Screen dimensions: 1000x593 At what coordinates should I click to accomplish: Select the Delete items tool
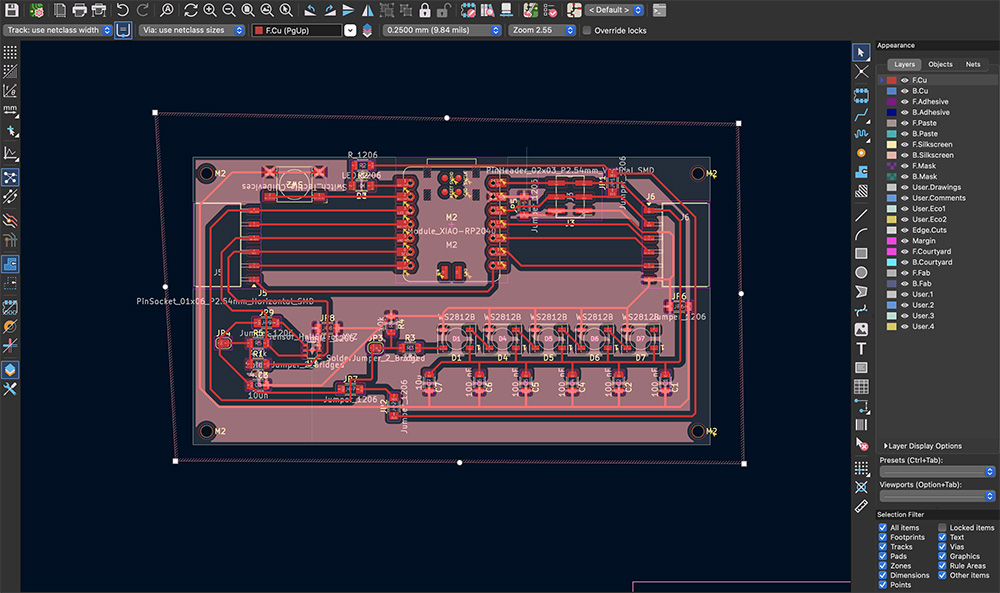(x=861, y=444)
